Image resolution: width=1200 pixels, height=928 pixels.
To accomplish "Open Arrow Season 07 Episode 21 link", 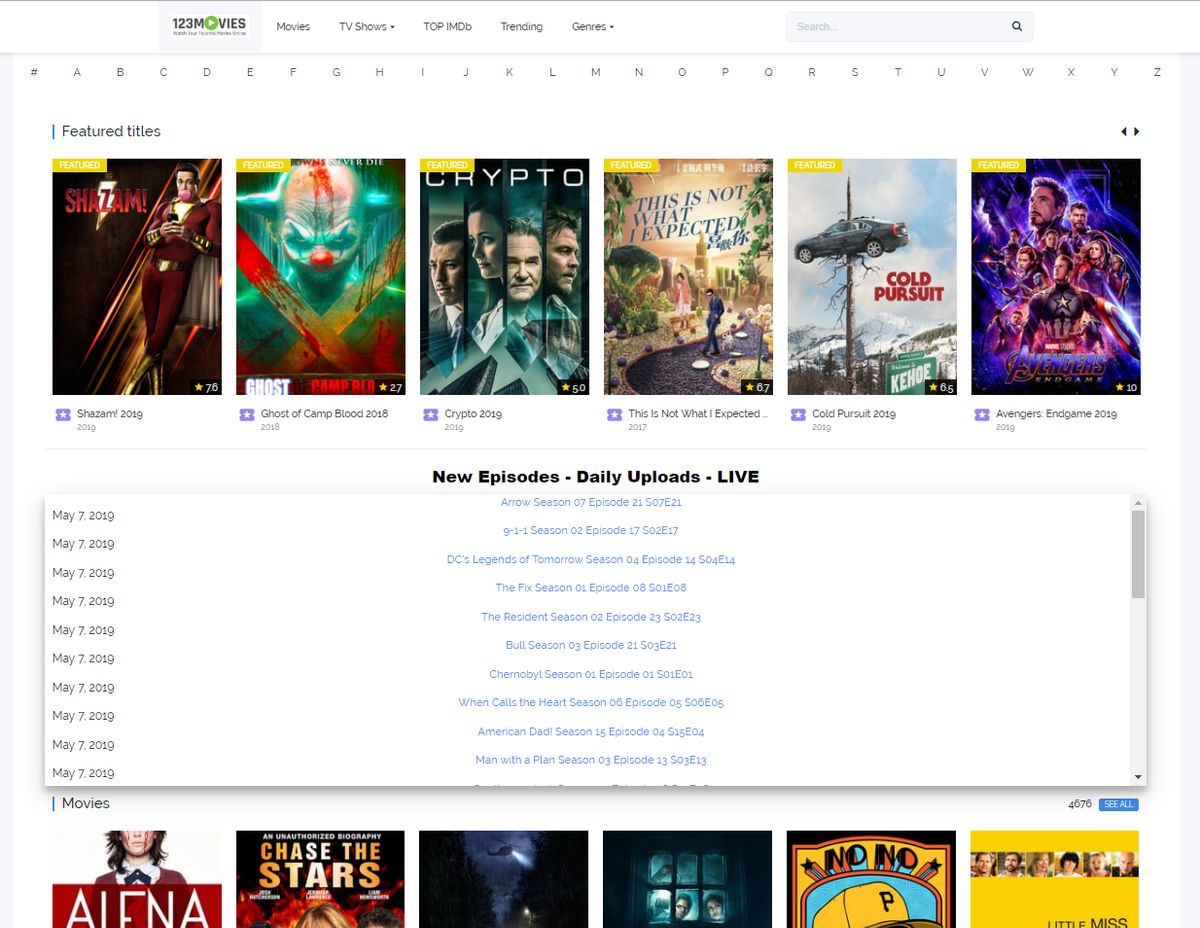I will click(591, 502).
